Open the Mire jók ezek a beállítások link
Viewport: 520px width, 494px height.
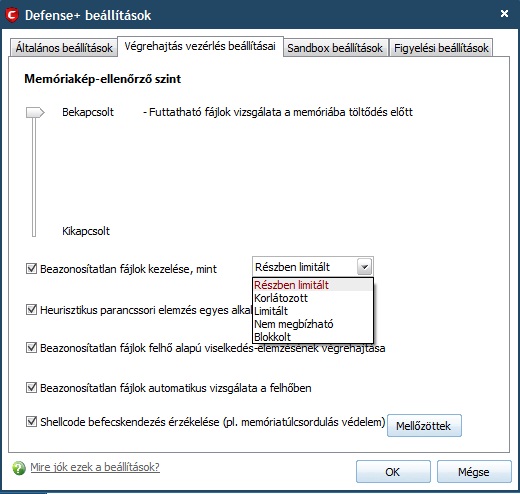click(95, 467)
